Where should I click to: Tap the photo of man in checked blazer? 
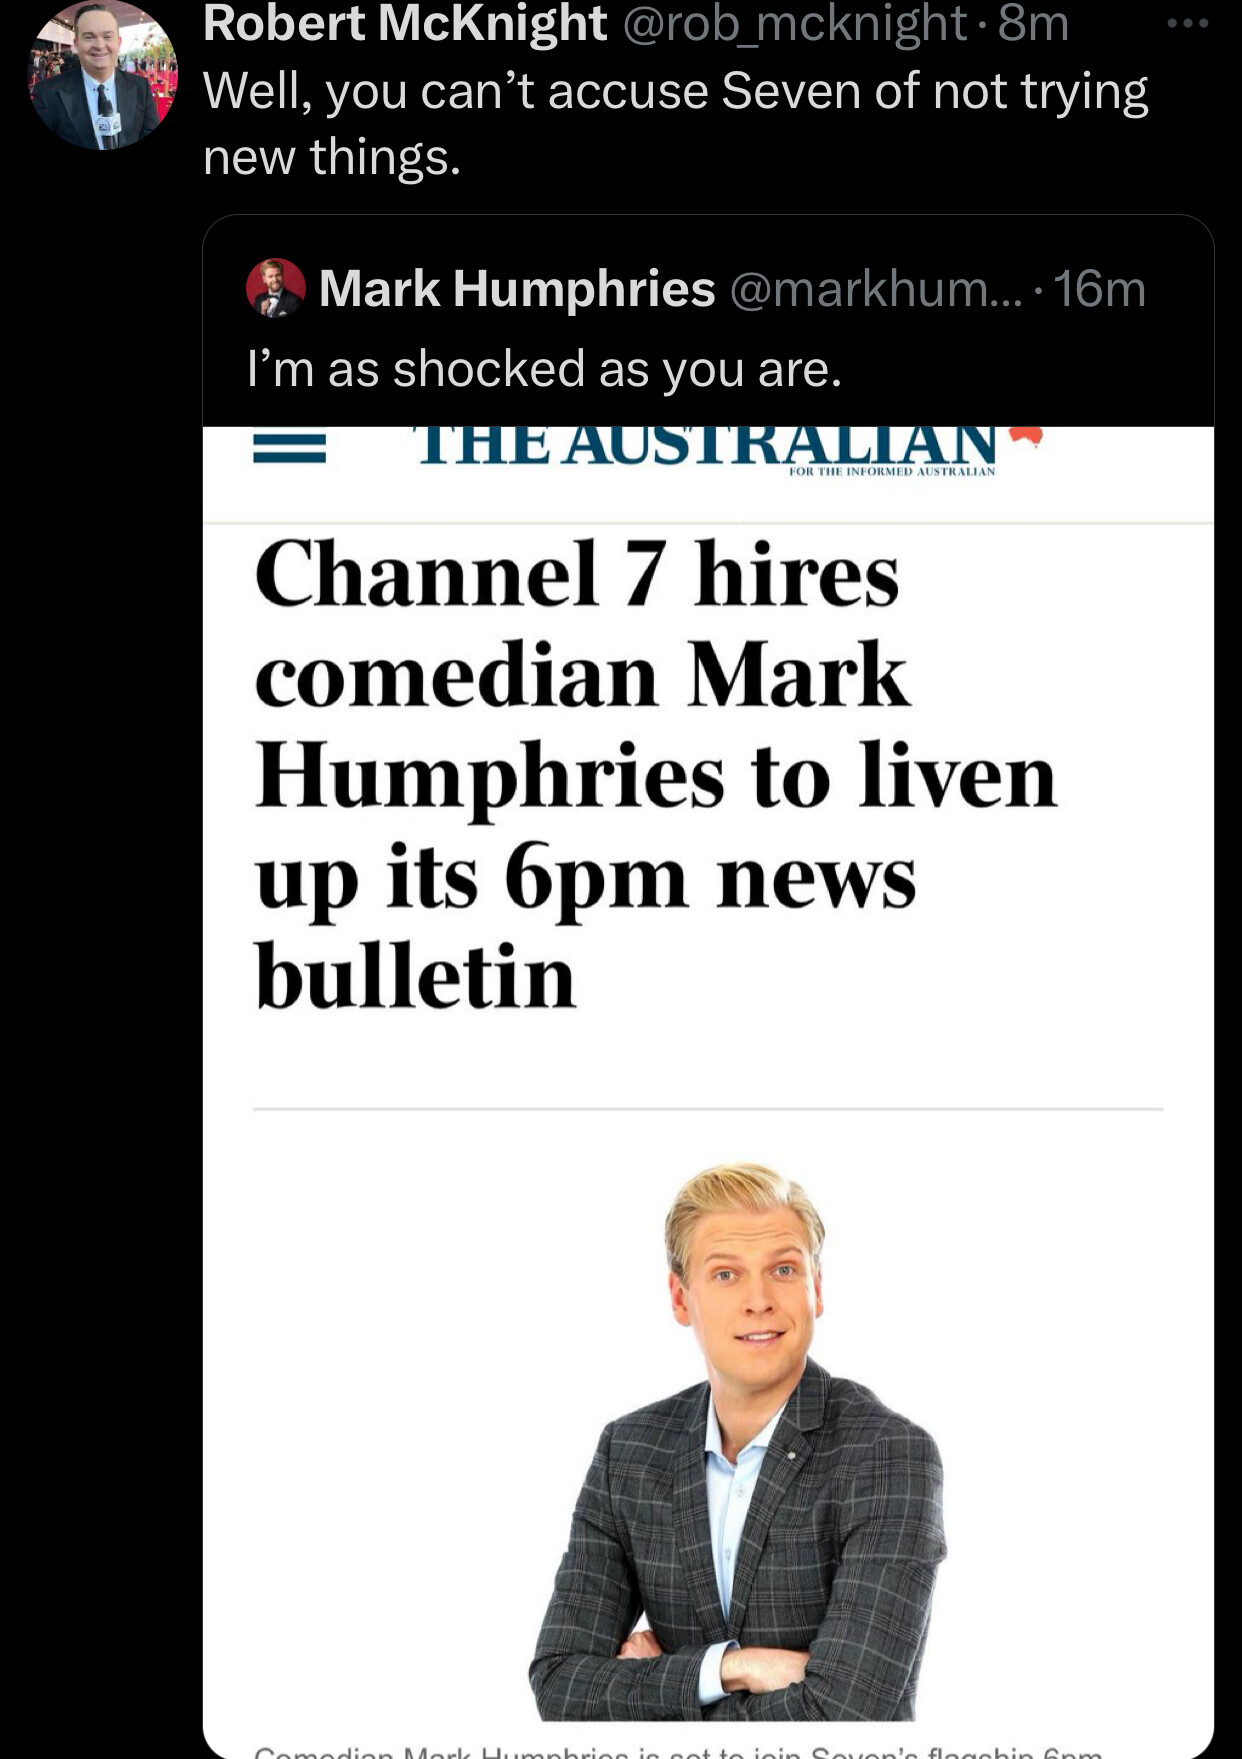click(x=738, y=1441)
